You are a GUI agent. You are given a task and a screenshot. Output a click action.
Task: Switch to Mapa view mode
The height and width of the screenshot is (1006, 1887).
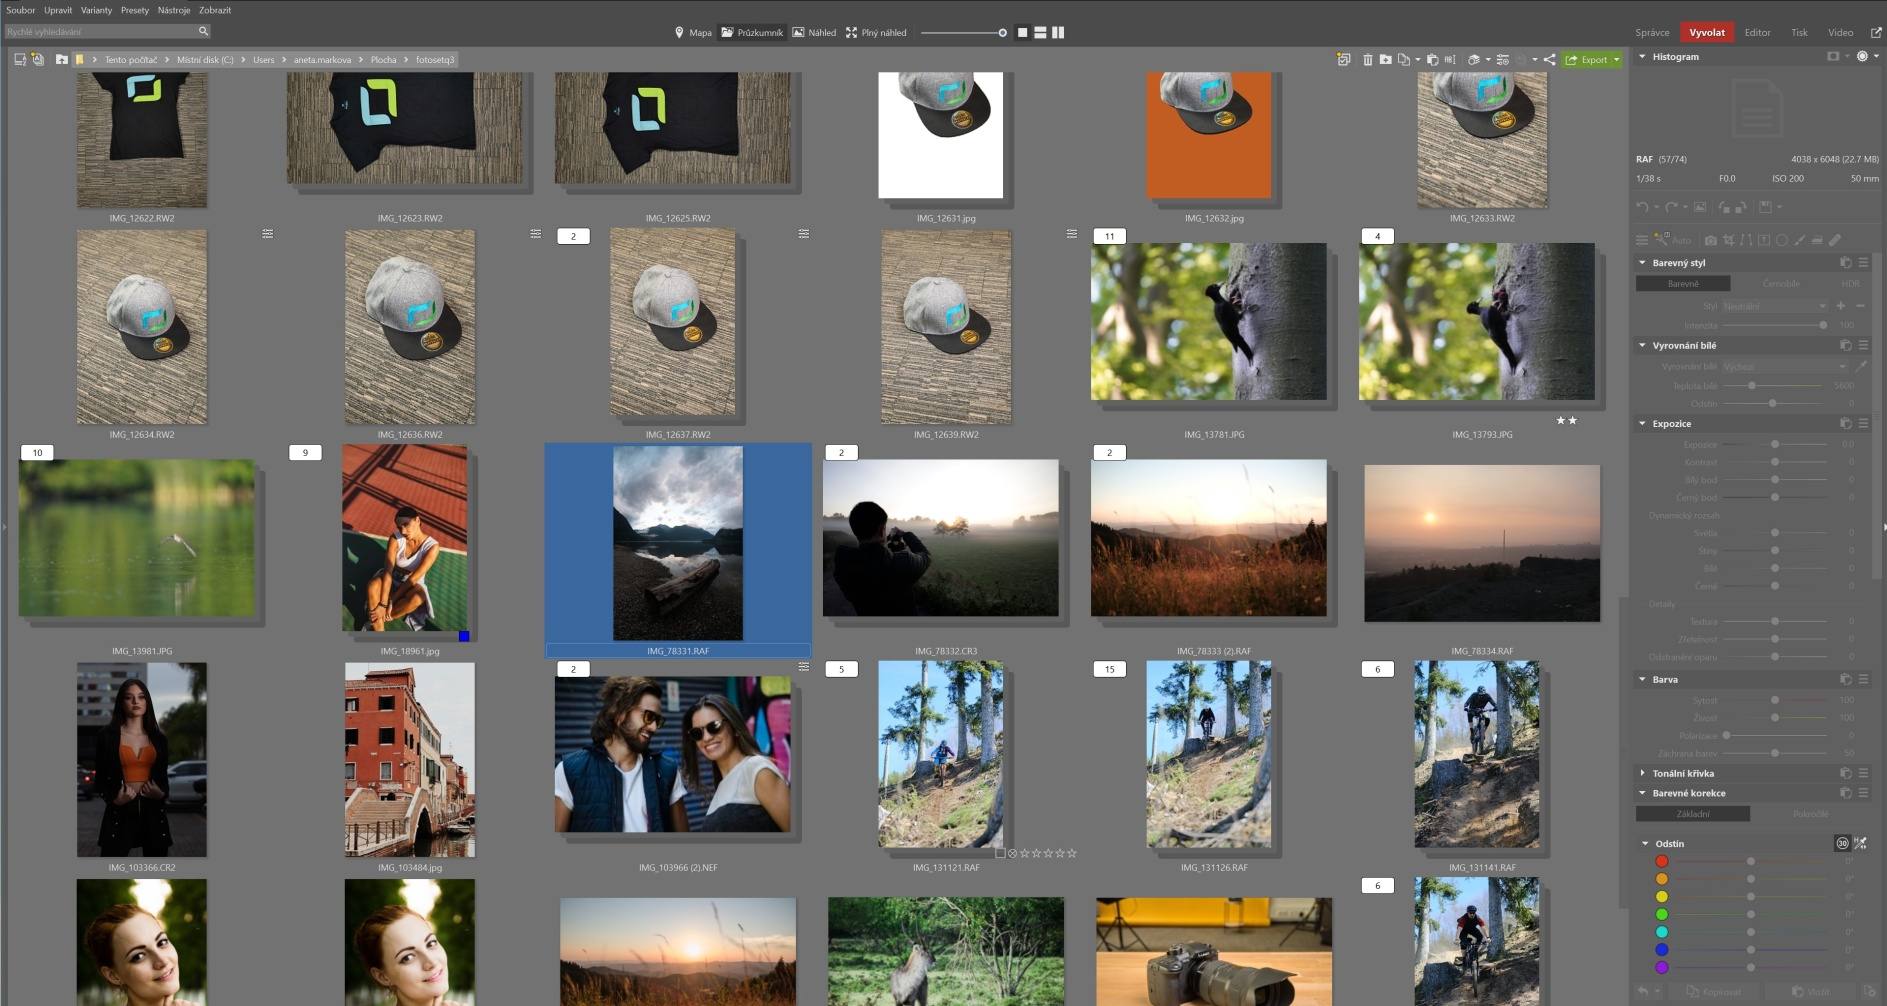[692, 32]
